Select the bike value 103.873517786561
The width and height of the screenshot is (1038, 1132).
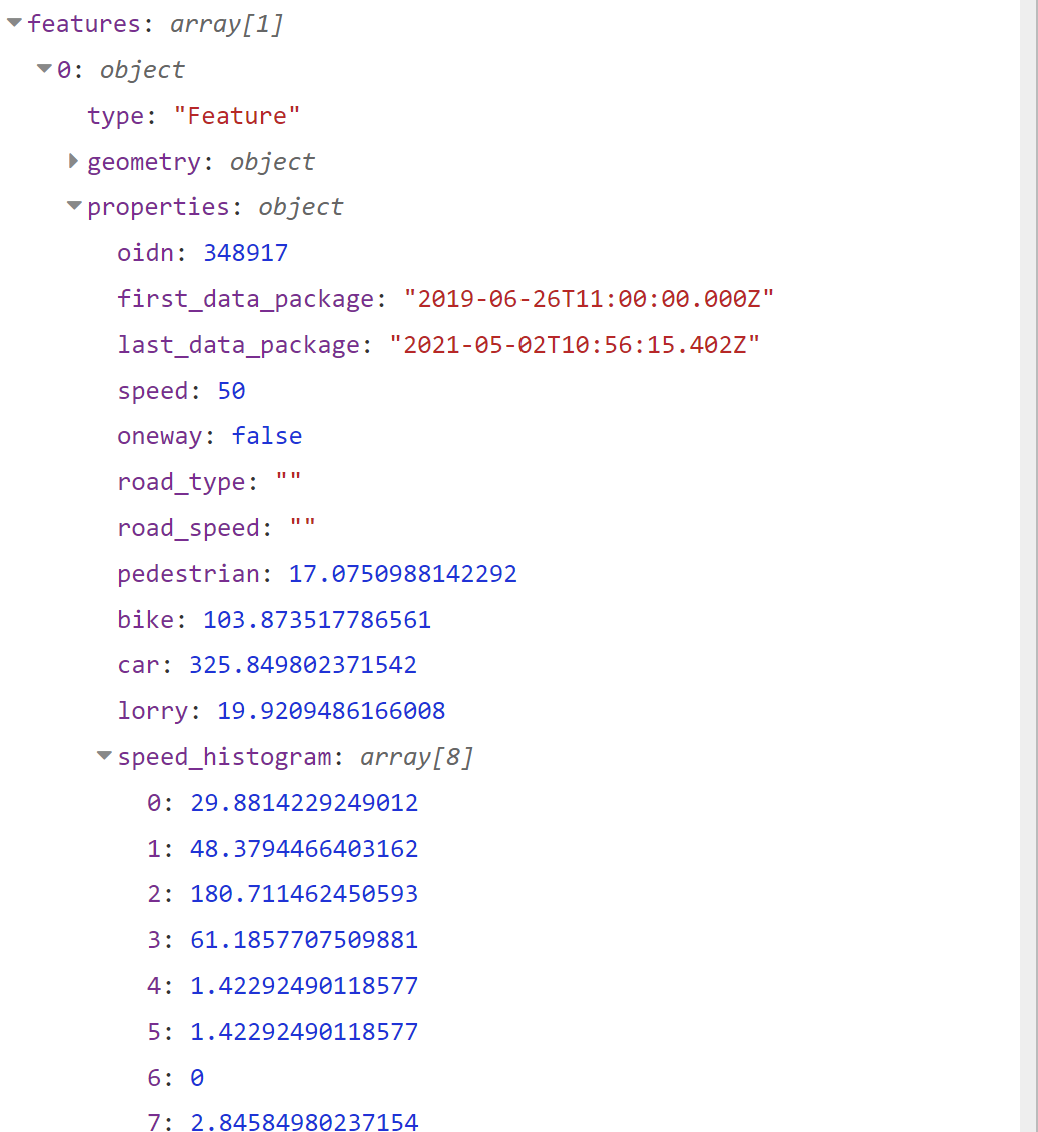(x=316, y=619)
